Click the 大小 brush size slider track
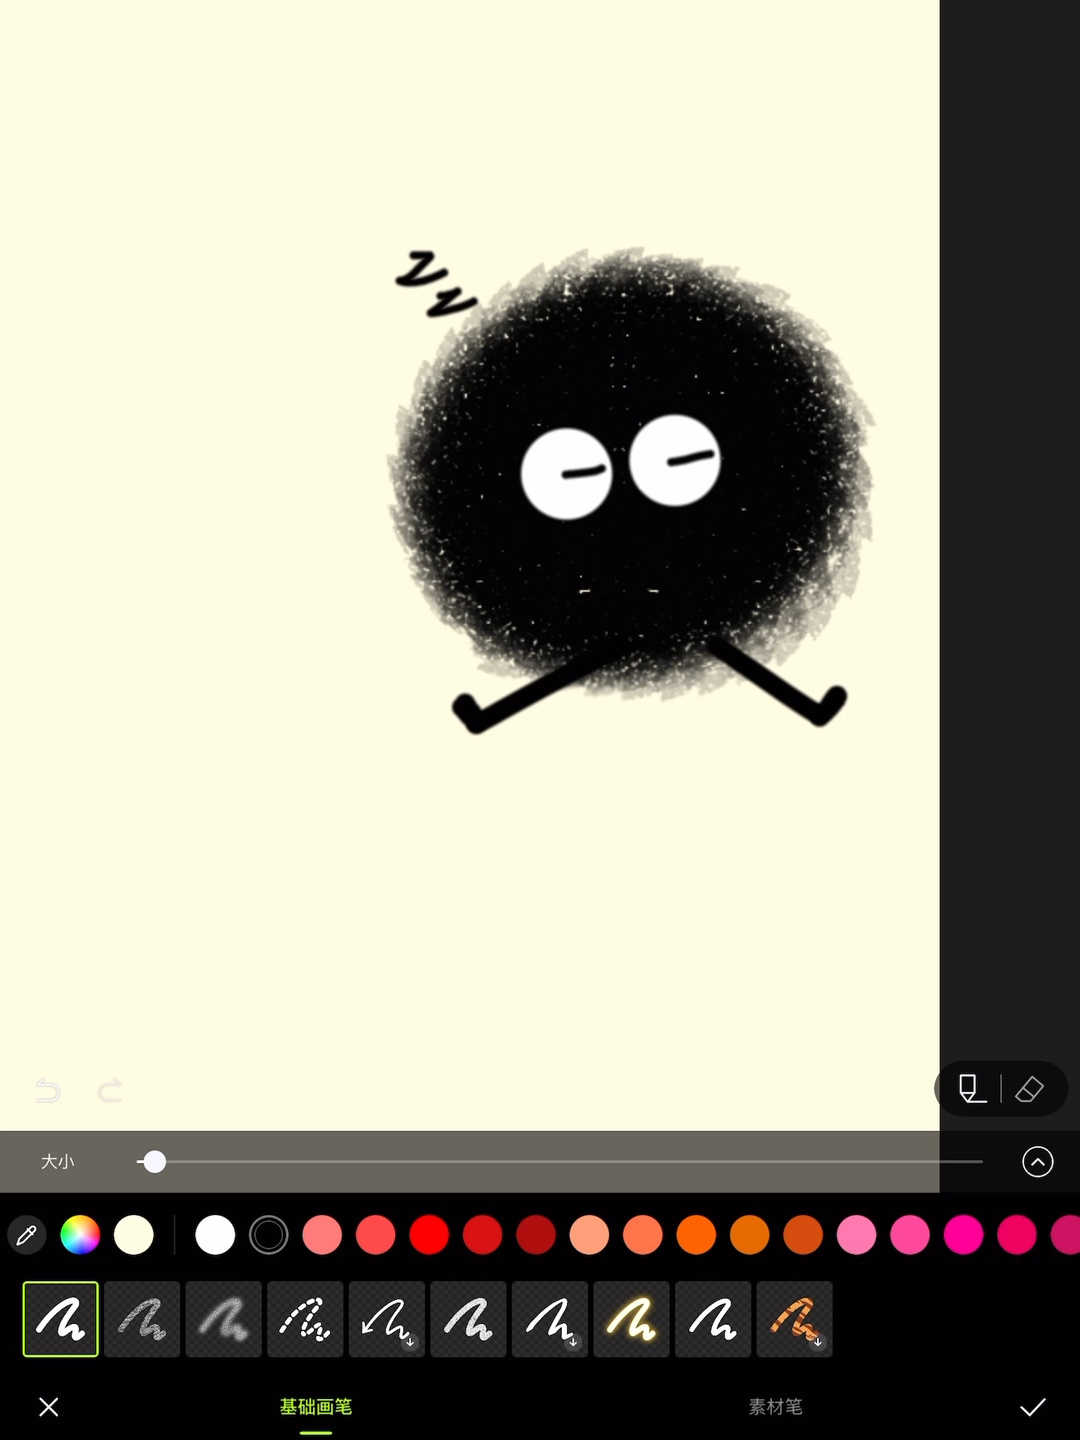Screen dimensions: 1080x1440 pos(560,1162)
